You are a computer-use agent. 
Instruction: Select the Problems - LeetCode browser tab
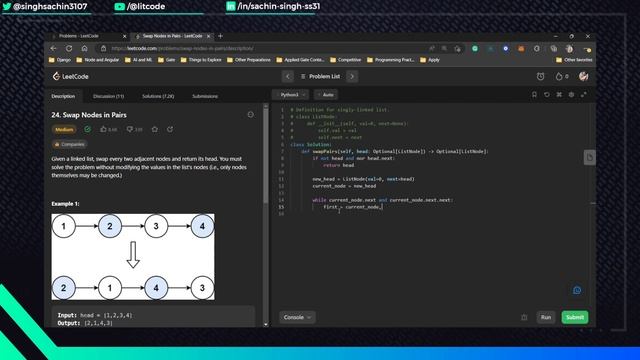[88, 36]
